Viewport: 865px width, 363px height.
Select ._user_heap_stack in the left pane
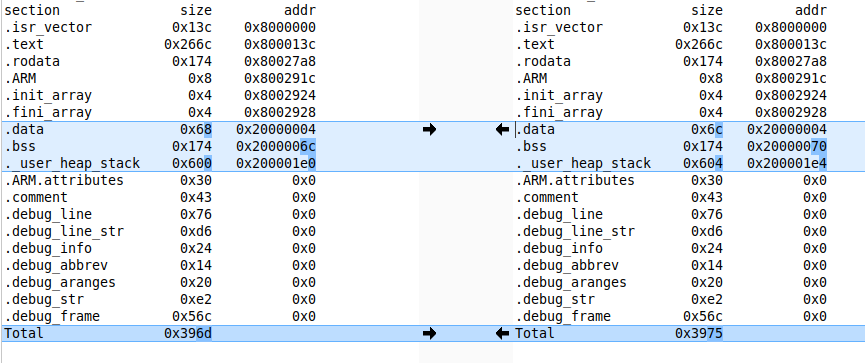(72, 164)
